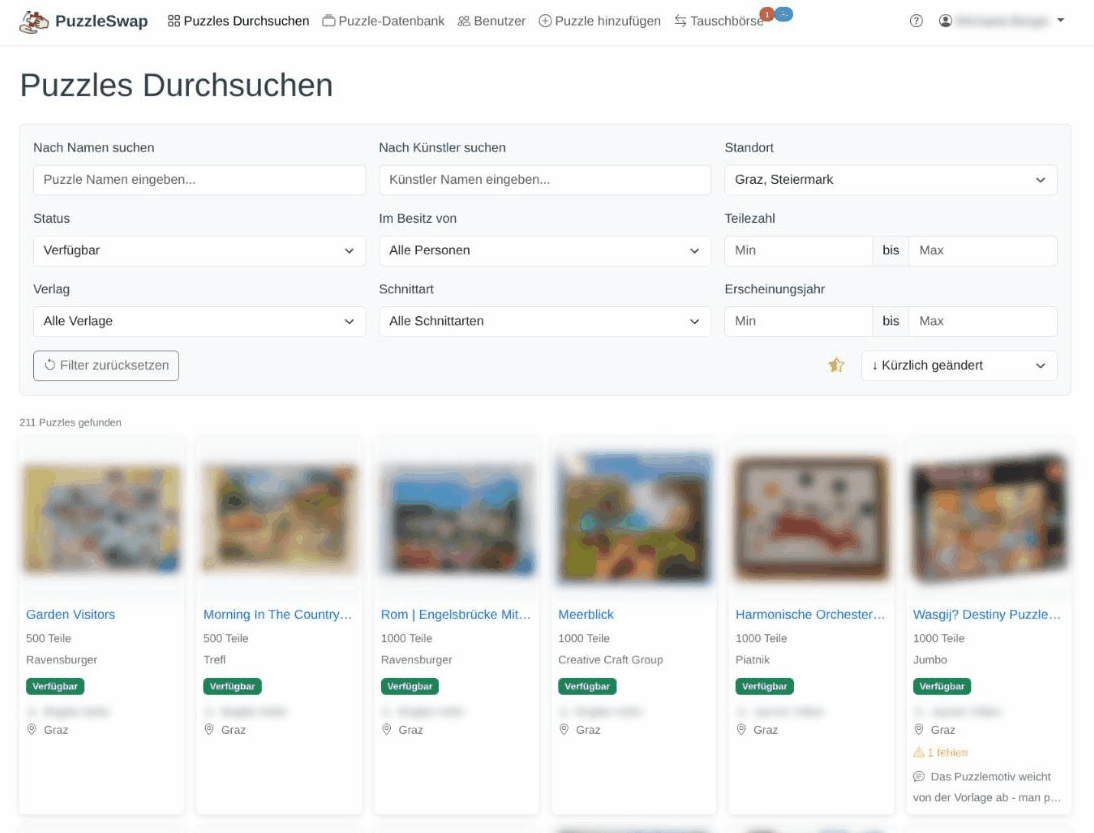
Task: Click the missing pieces warning icon
Action: 919,752
